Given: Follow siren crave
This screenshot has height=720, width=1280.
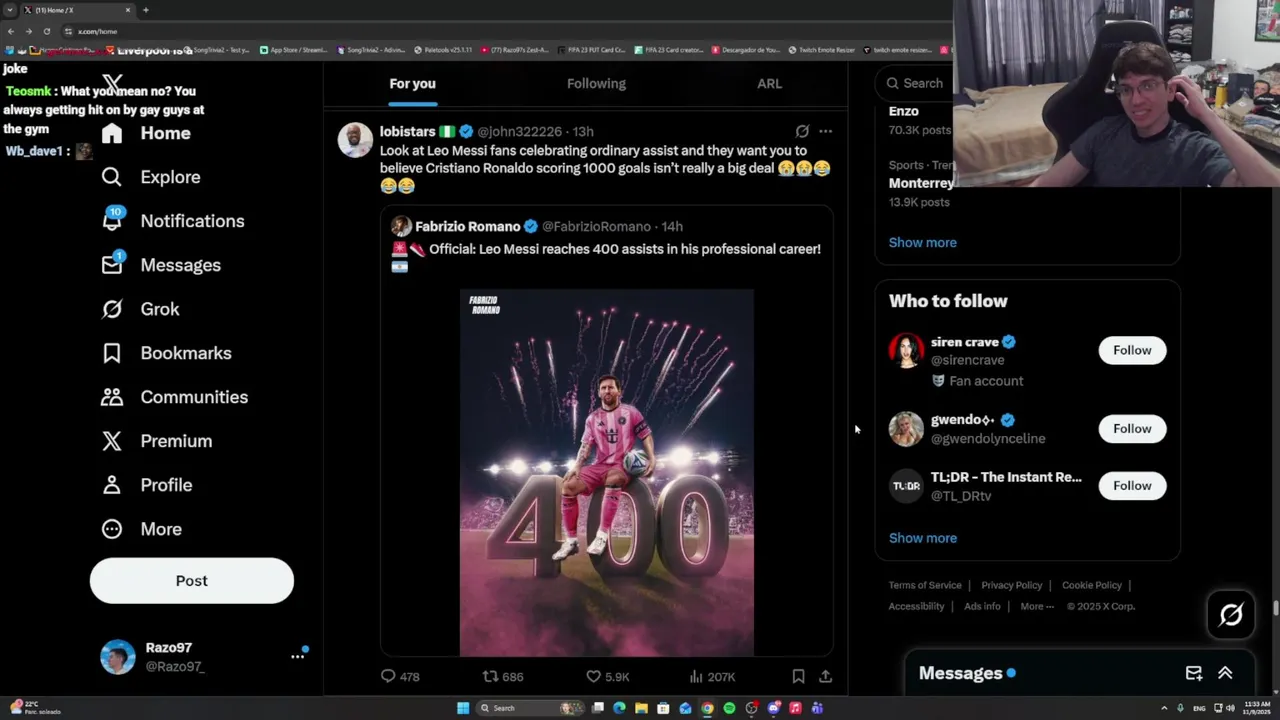Looking at the screenshot, I should click(1132, 350).
